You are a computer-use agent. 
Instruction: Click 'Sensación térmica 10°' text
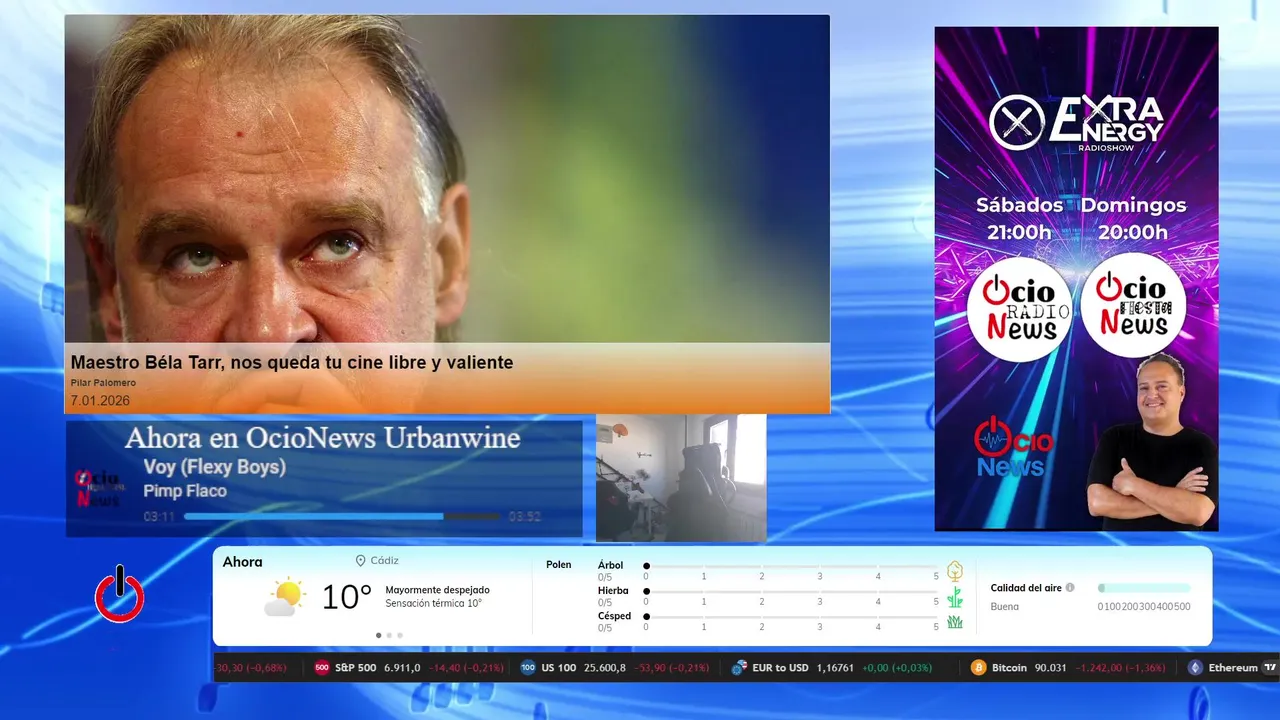point(433,603)
